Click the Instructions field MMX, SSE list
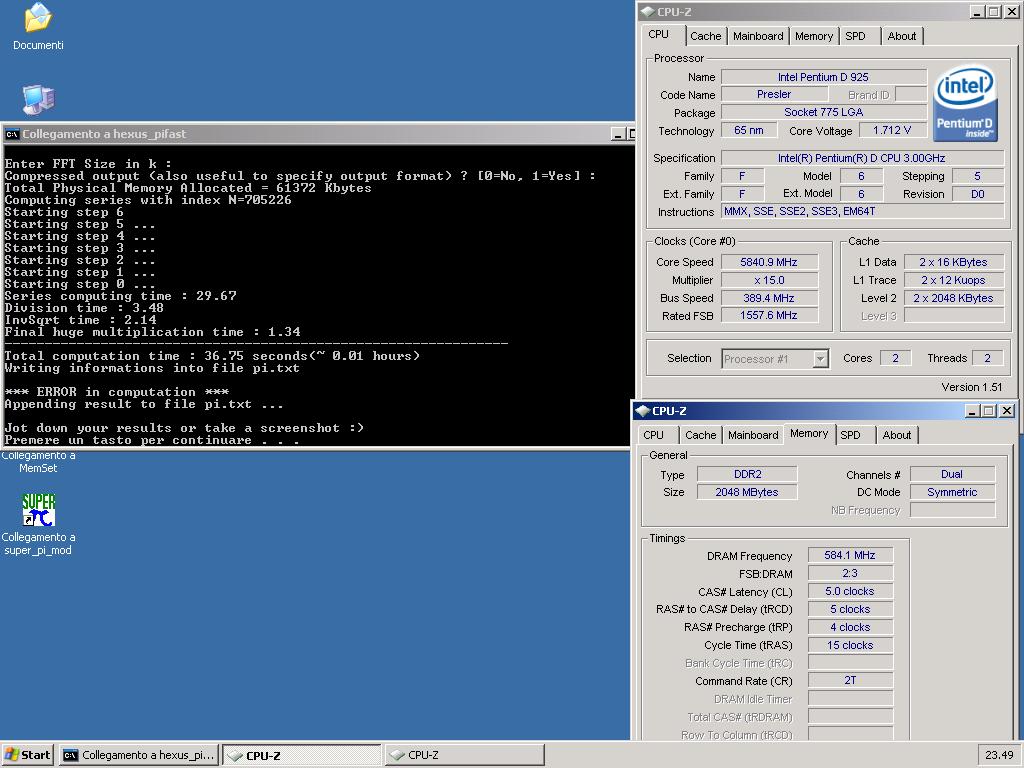The image size is (1024, 768). 862,212
